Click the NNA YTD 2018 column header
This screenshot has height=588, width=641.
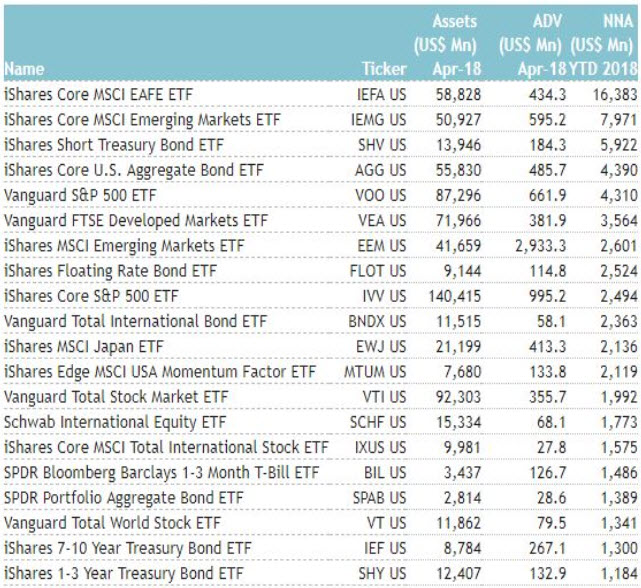(604, 45)
